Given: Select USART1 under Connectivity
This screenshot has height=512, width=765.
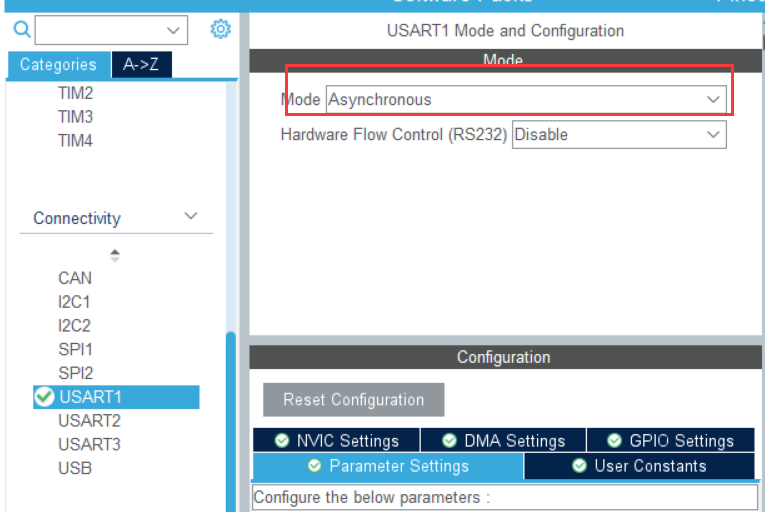Looking at the screenshot, I should (116, 397).
